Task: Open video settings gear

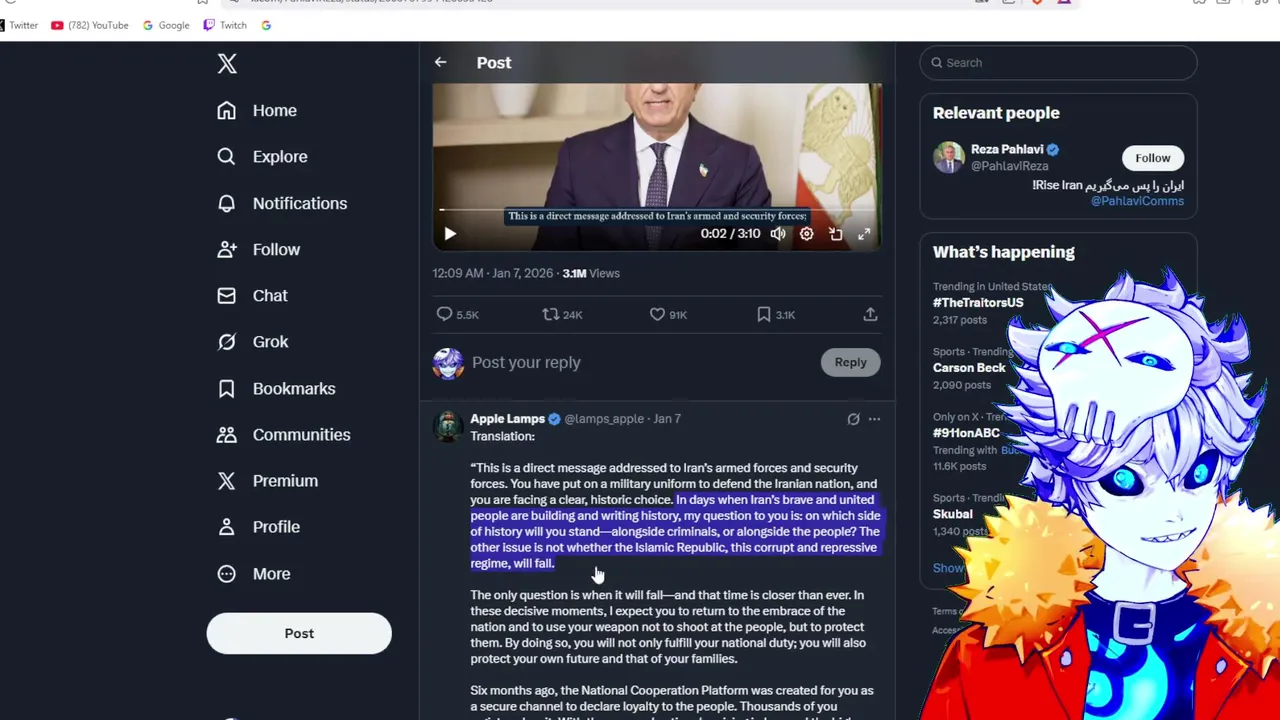Action: click(807, 234)
